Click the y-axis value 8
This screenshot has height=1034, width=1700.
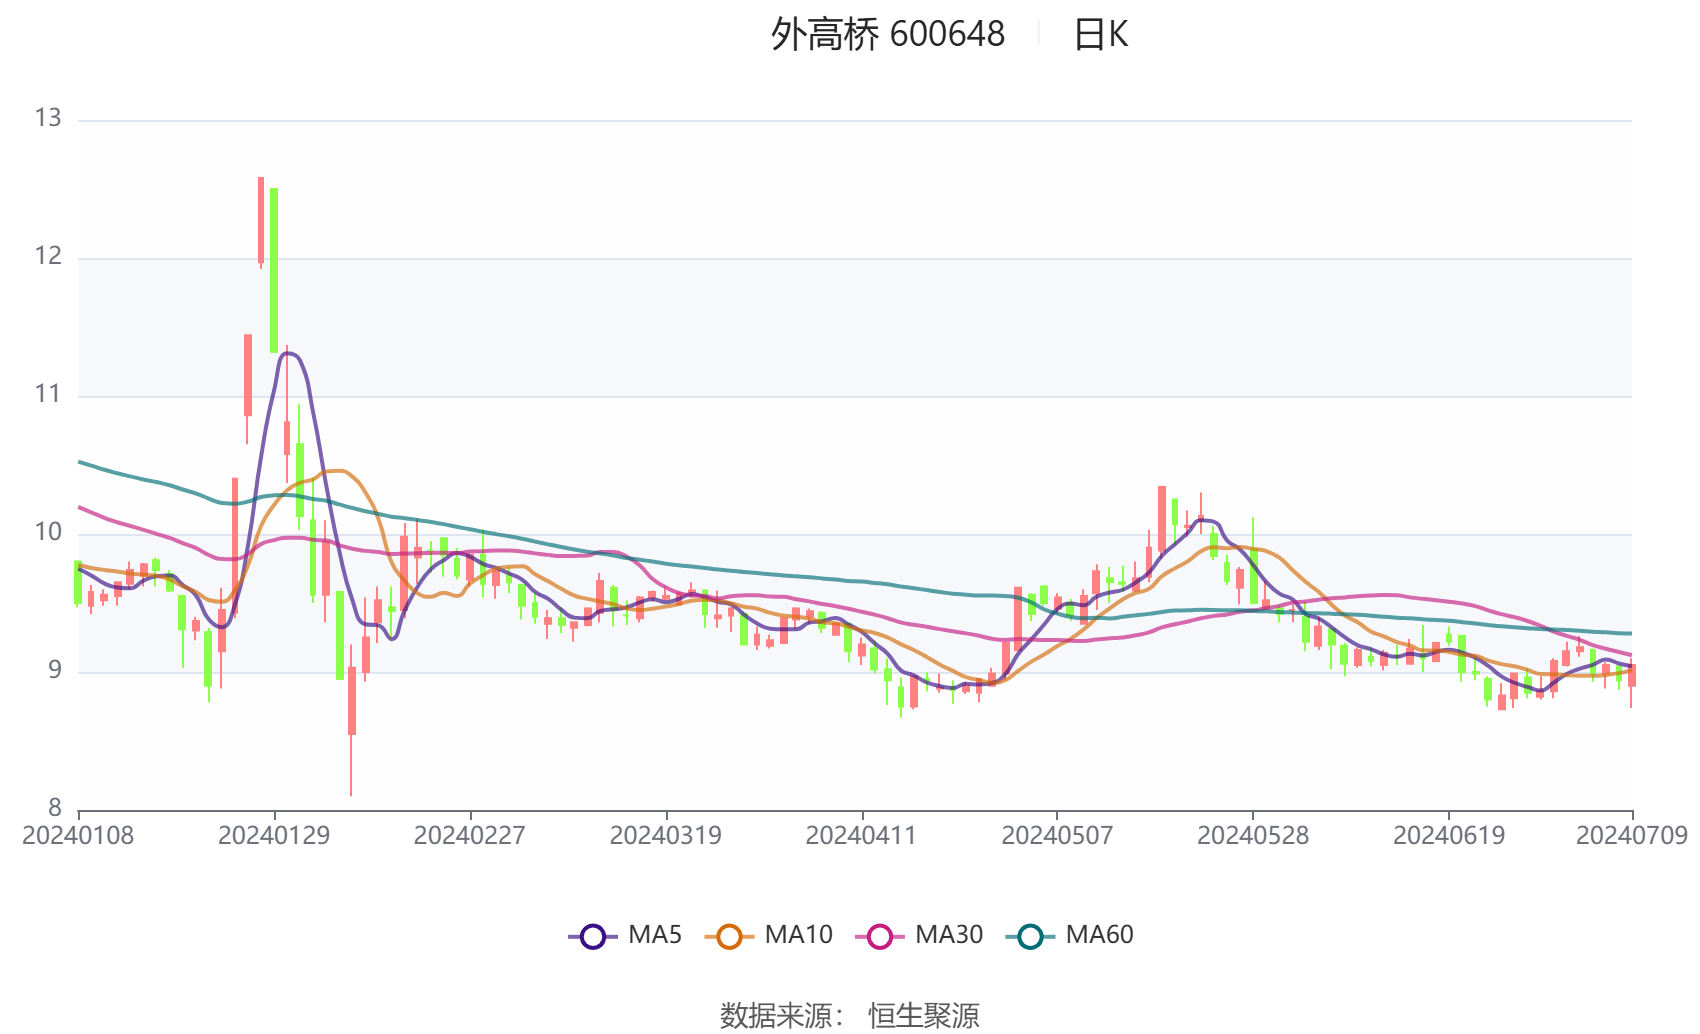[55, 809]
